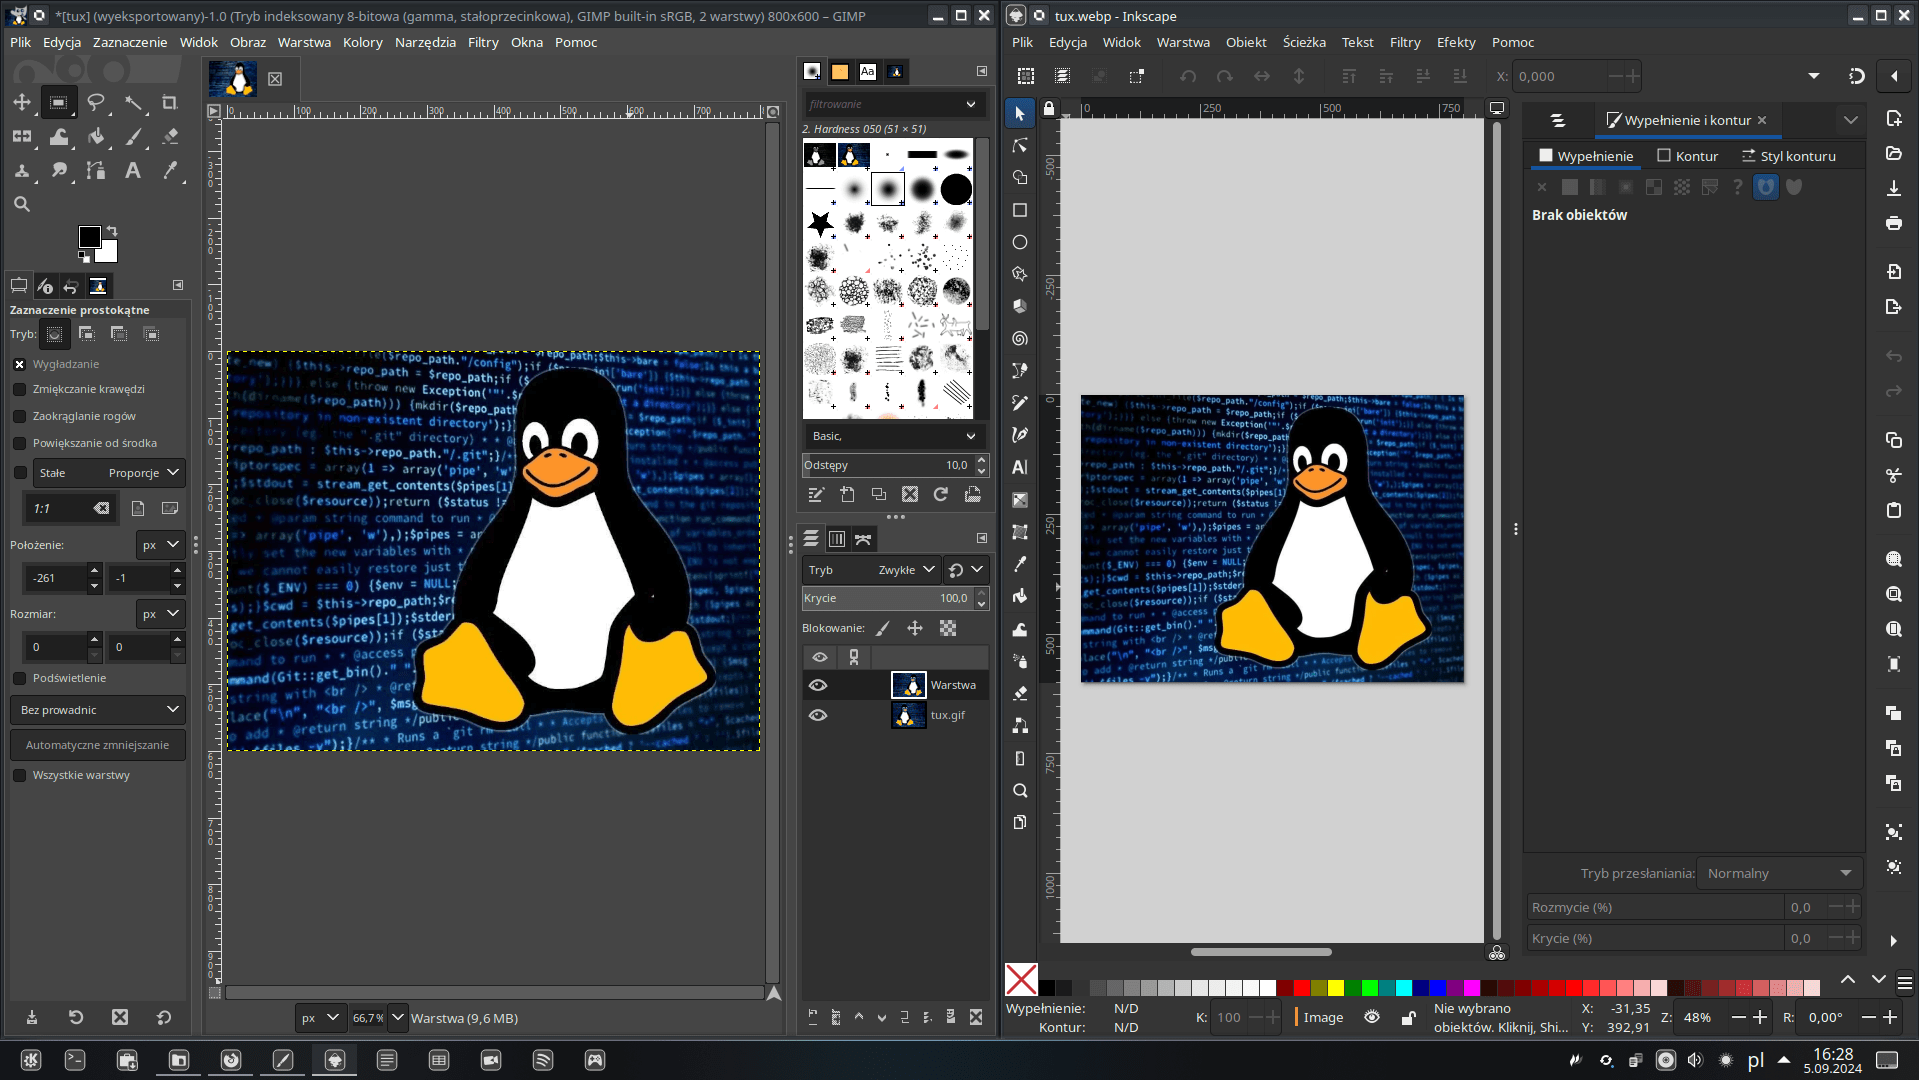Select the Inkscape Zoom tool

pyautogui.click(x=1020, y=790)
